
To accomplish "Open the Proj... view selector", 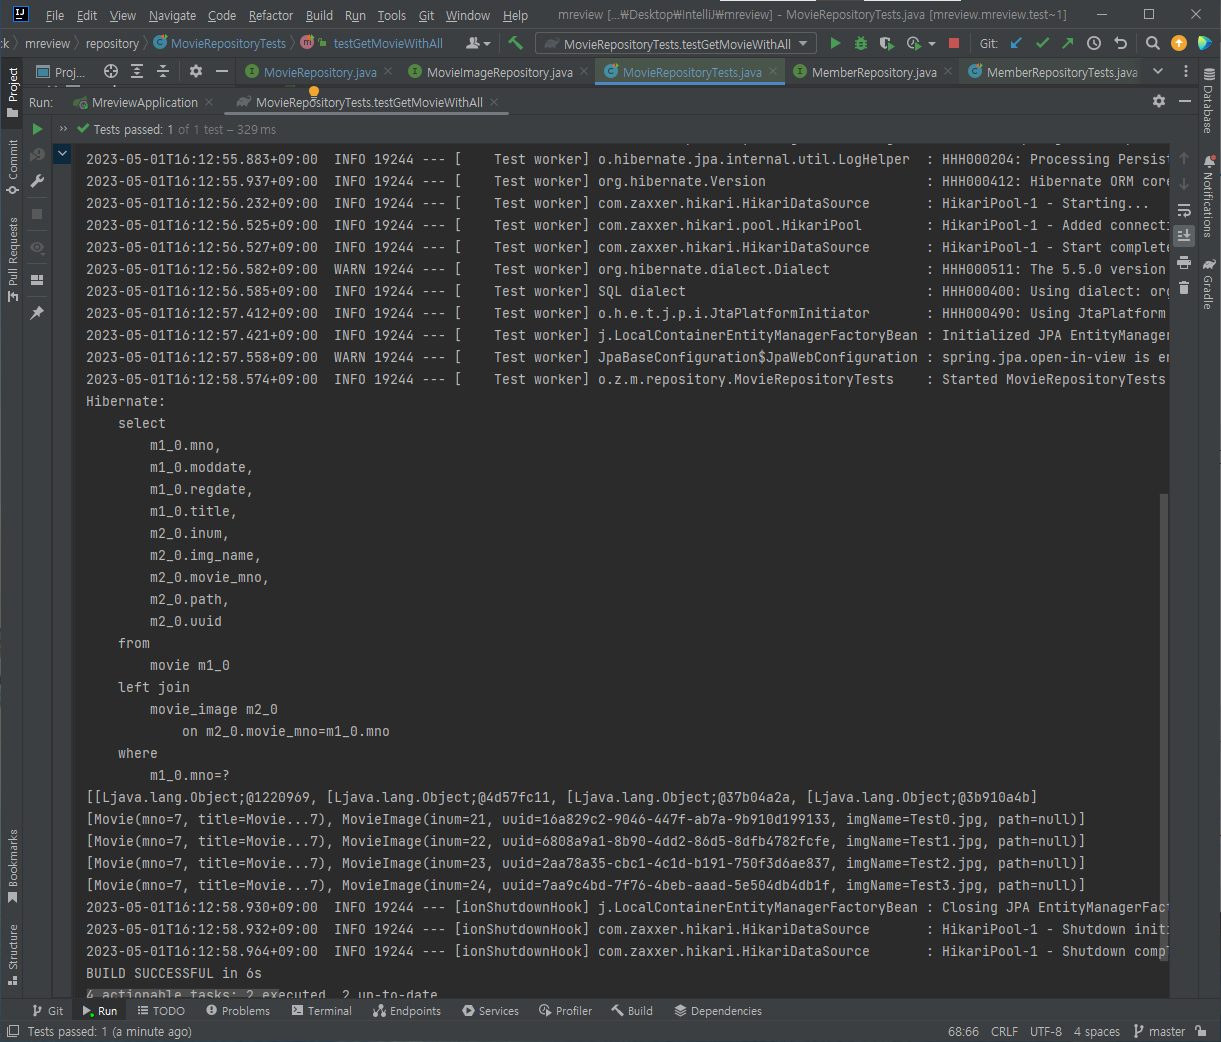I will point(60,72).
